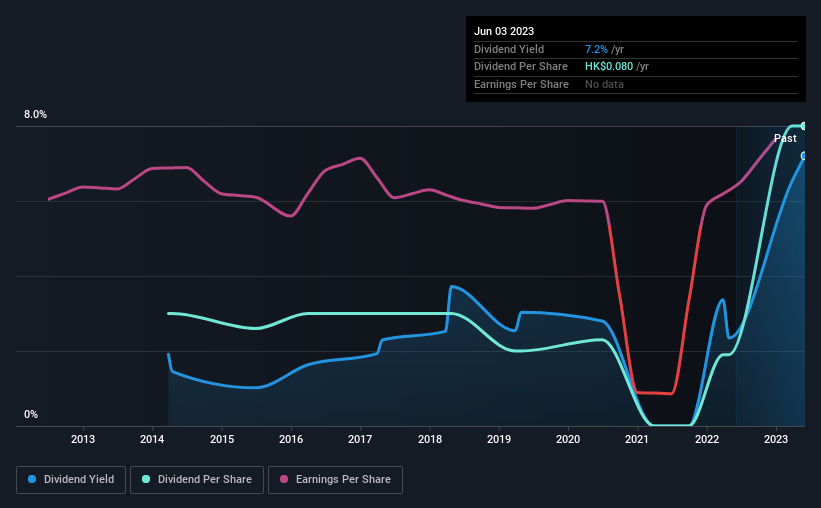This screenshot has width=821, height=508.
Task: Toggle the Earnings Per Share legend button
Action: (x=335, y=480)
